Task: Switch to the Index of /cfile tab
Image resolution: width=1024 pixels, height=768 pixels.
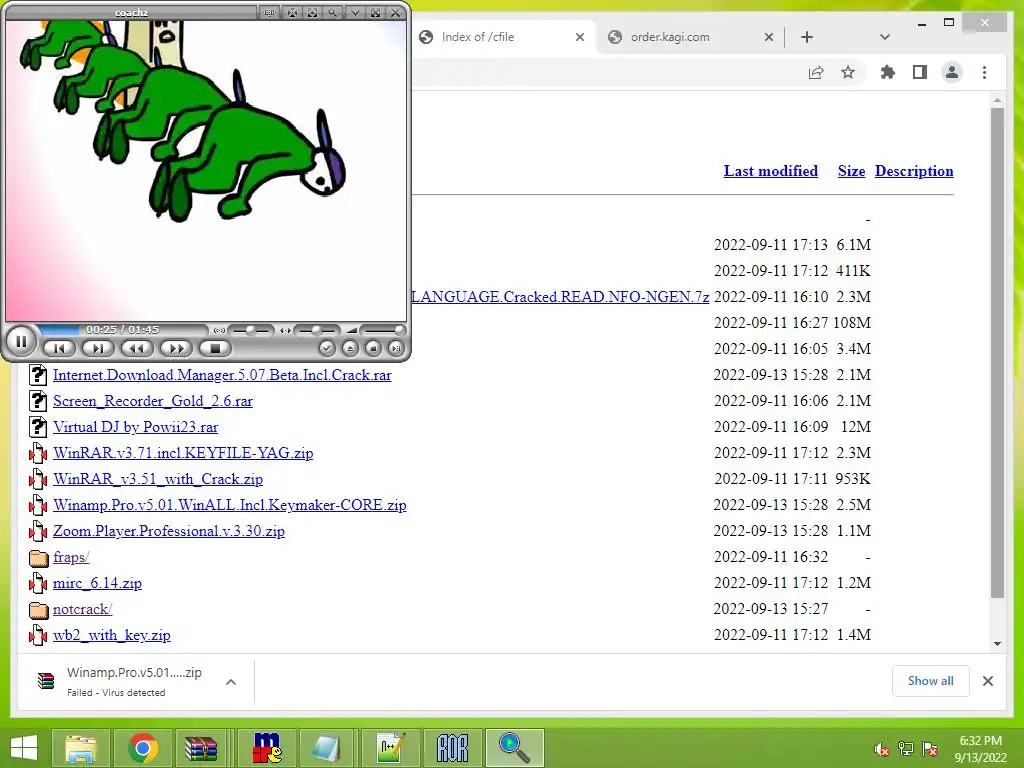Action: tap(500, 37)
